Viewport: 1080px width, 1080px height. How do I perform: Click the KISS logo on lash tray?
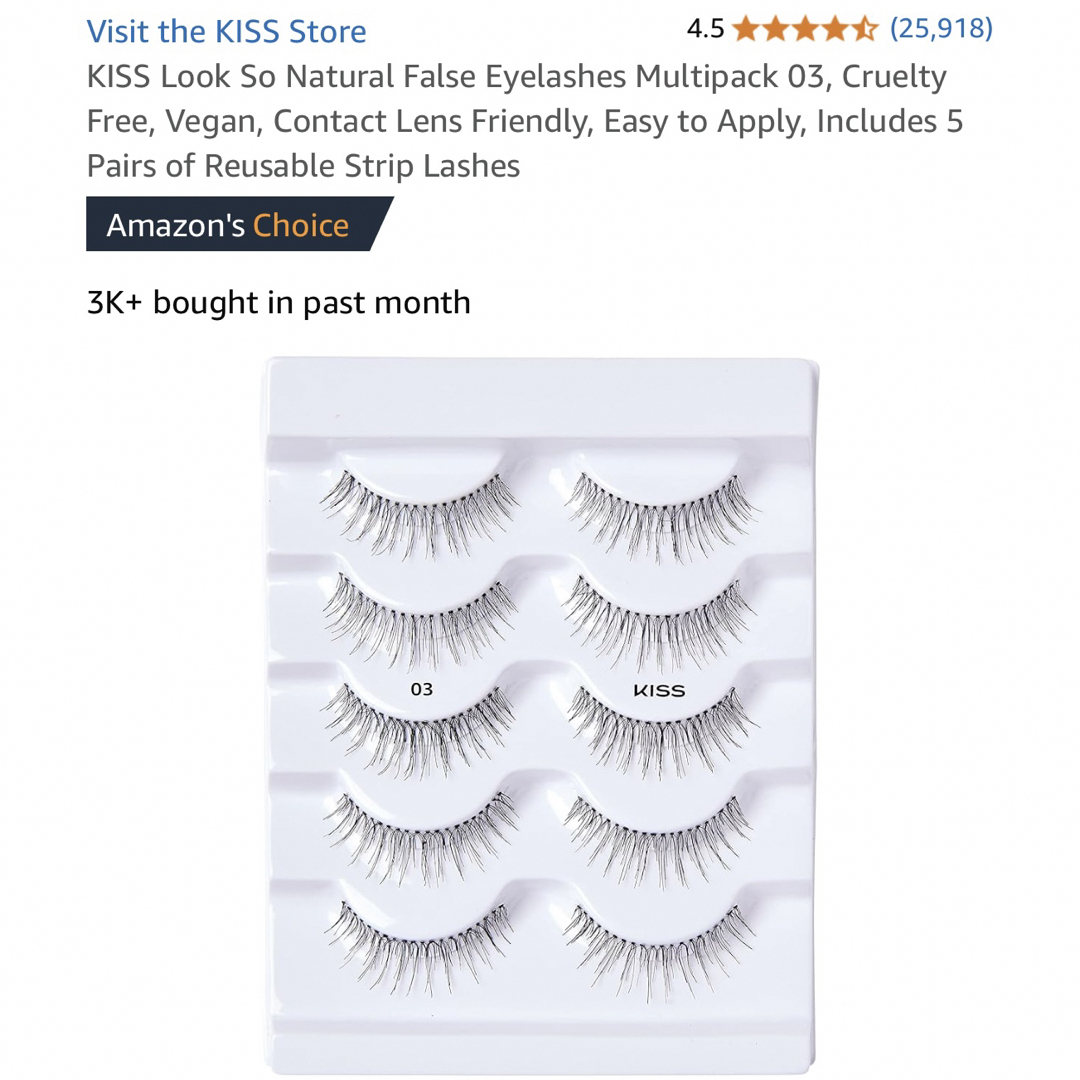[x=659, y=690]
